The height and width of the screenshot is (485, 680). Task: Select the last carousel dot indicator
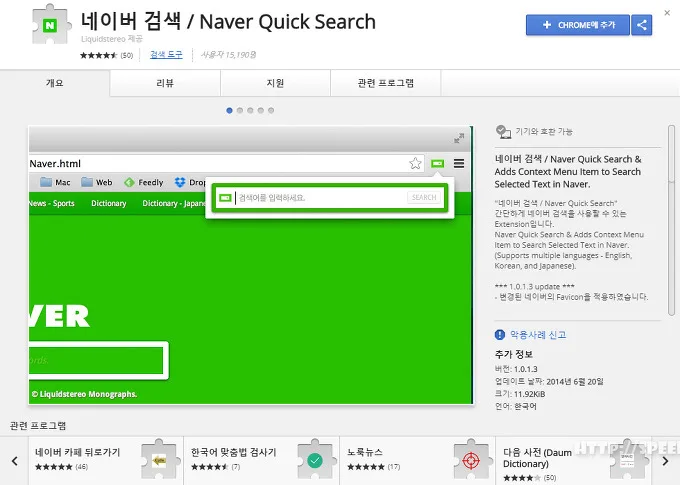(x=271, y=110)
